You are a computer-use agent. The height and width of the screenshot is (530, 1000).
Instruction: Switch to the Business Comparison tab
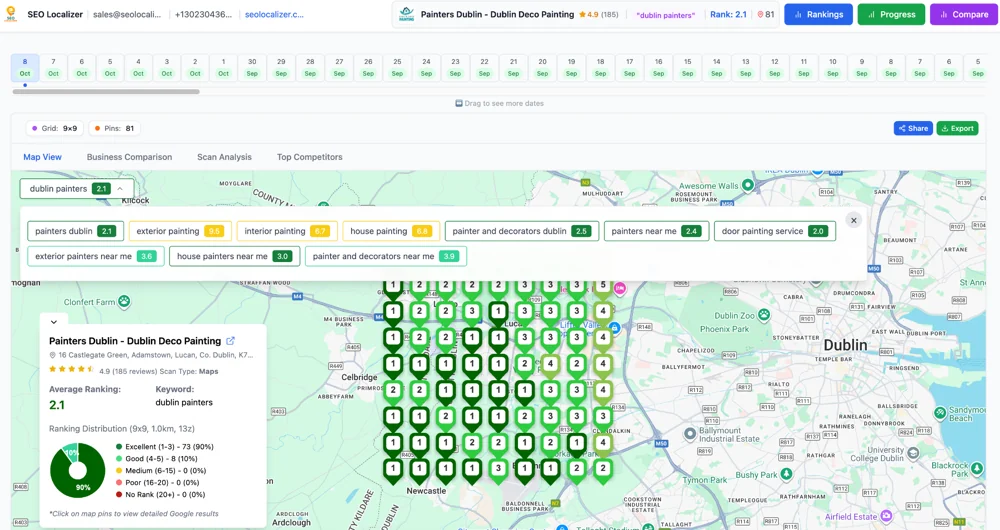129,157
